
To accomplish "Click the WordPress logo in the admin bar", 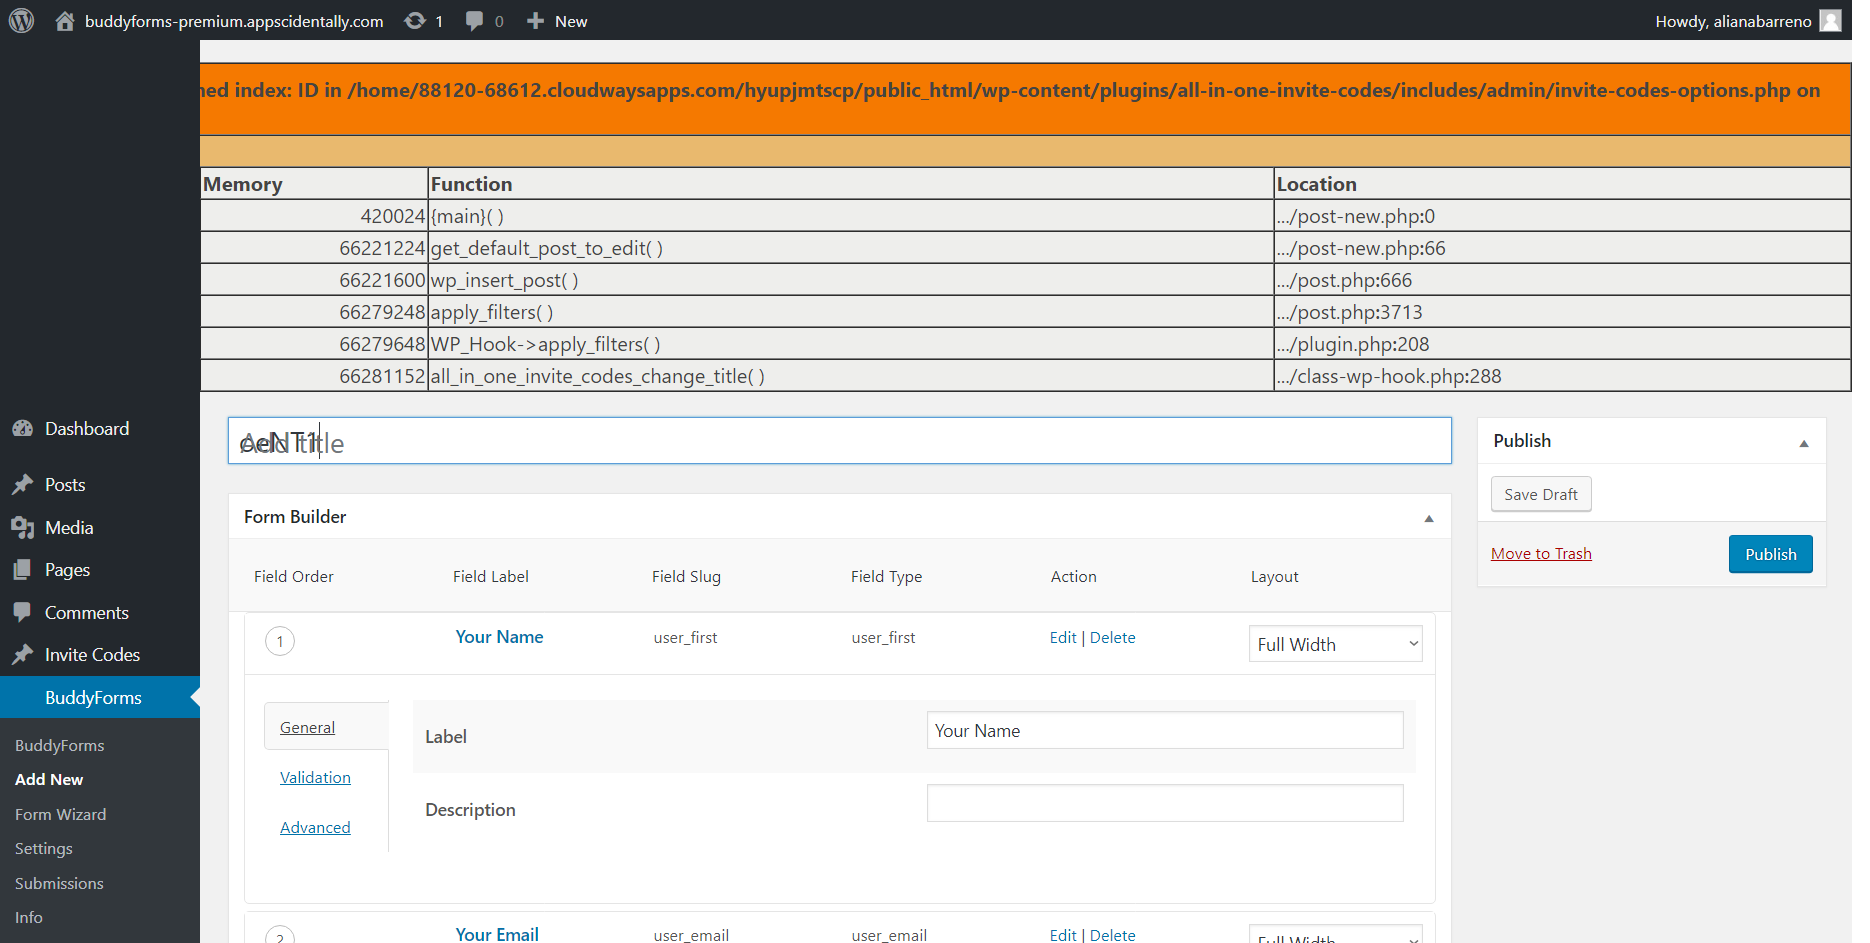I will [21, 20].
